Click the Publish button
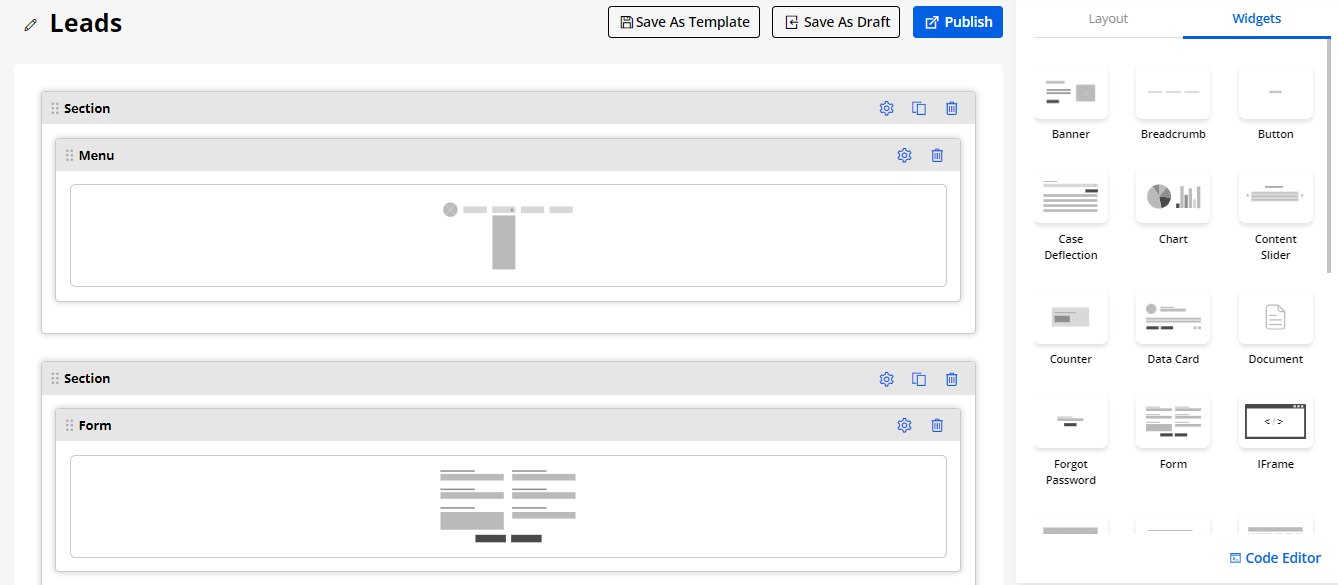Viewport: 1338px width, 585px height. click(x=957, y=22)
